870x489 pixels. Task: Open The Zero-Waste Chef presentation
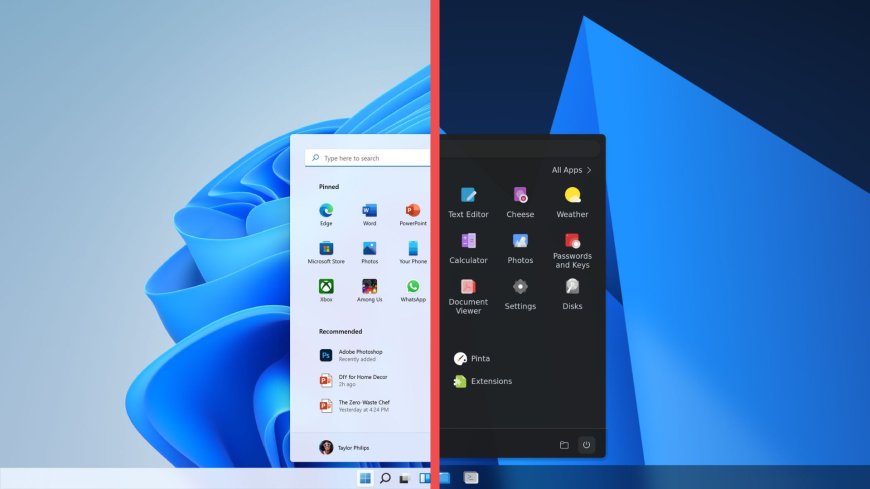point(355,406)
